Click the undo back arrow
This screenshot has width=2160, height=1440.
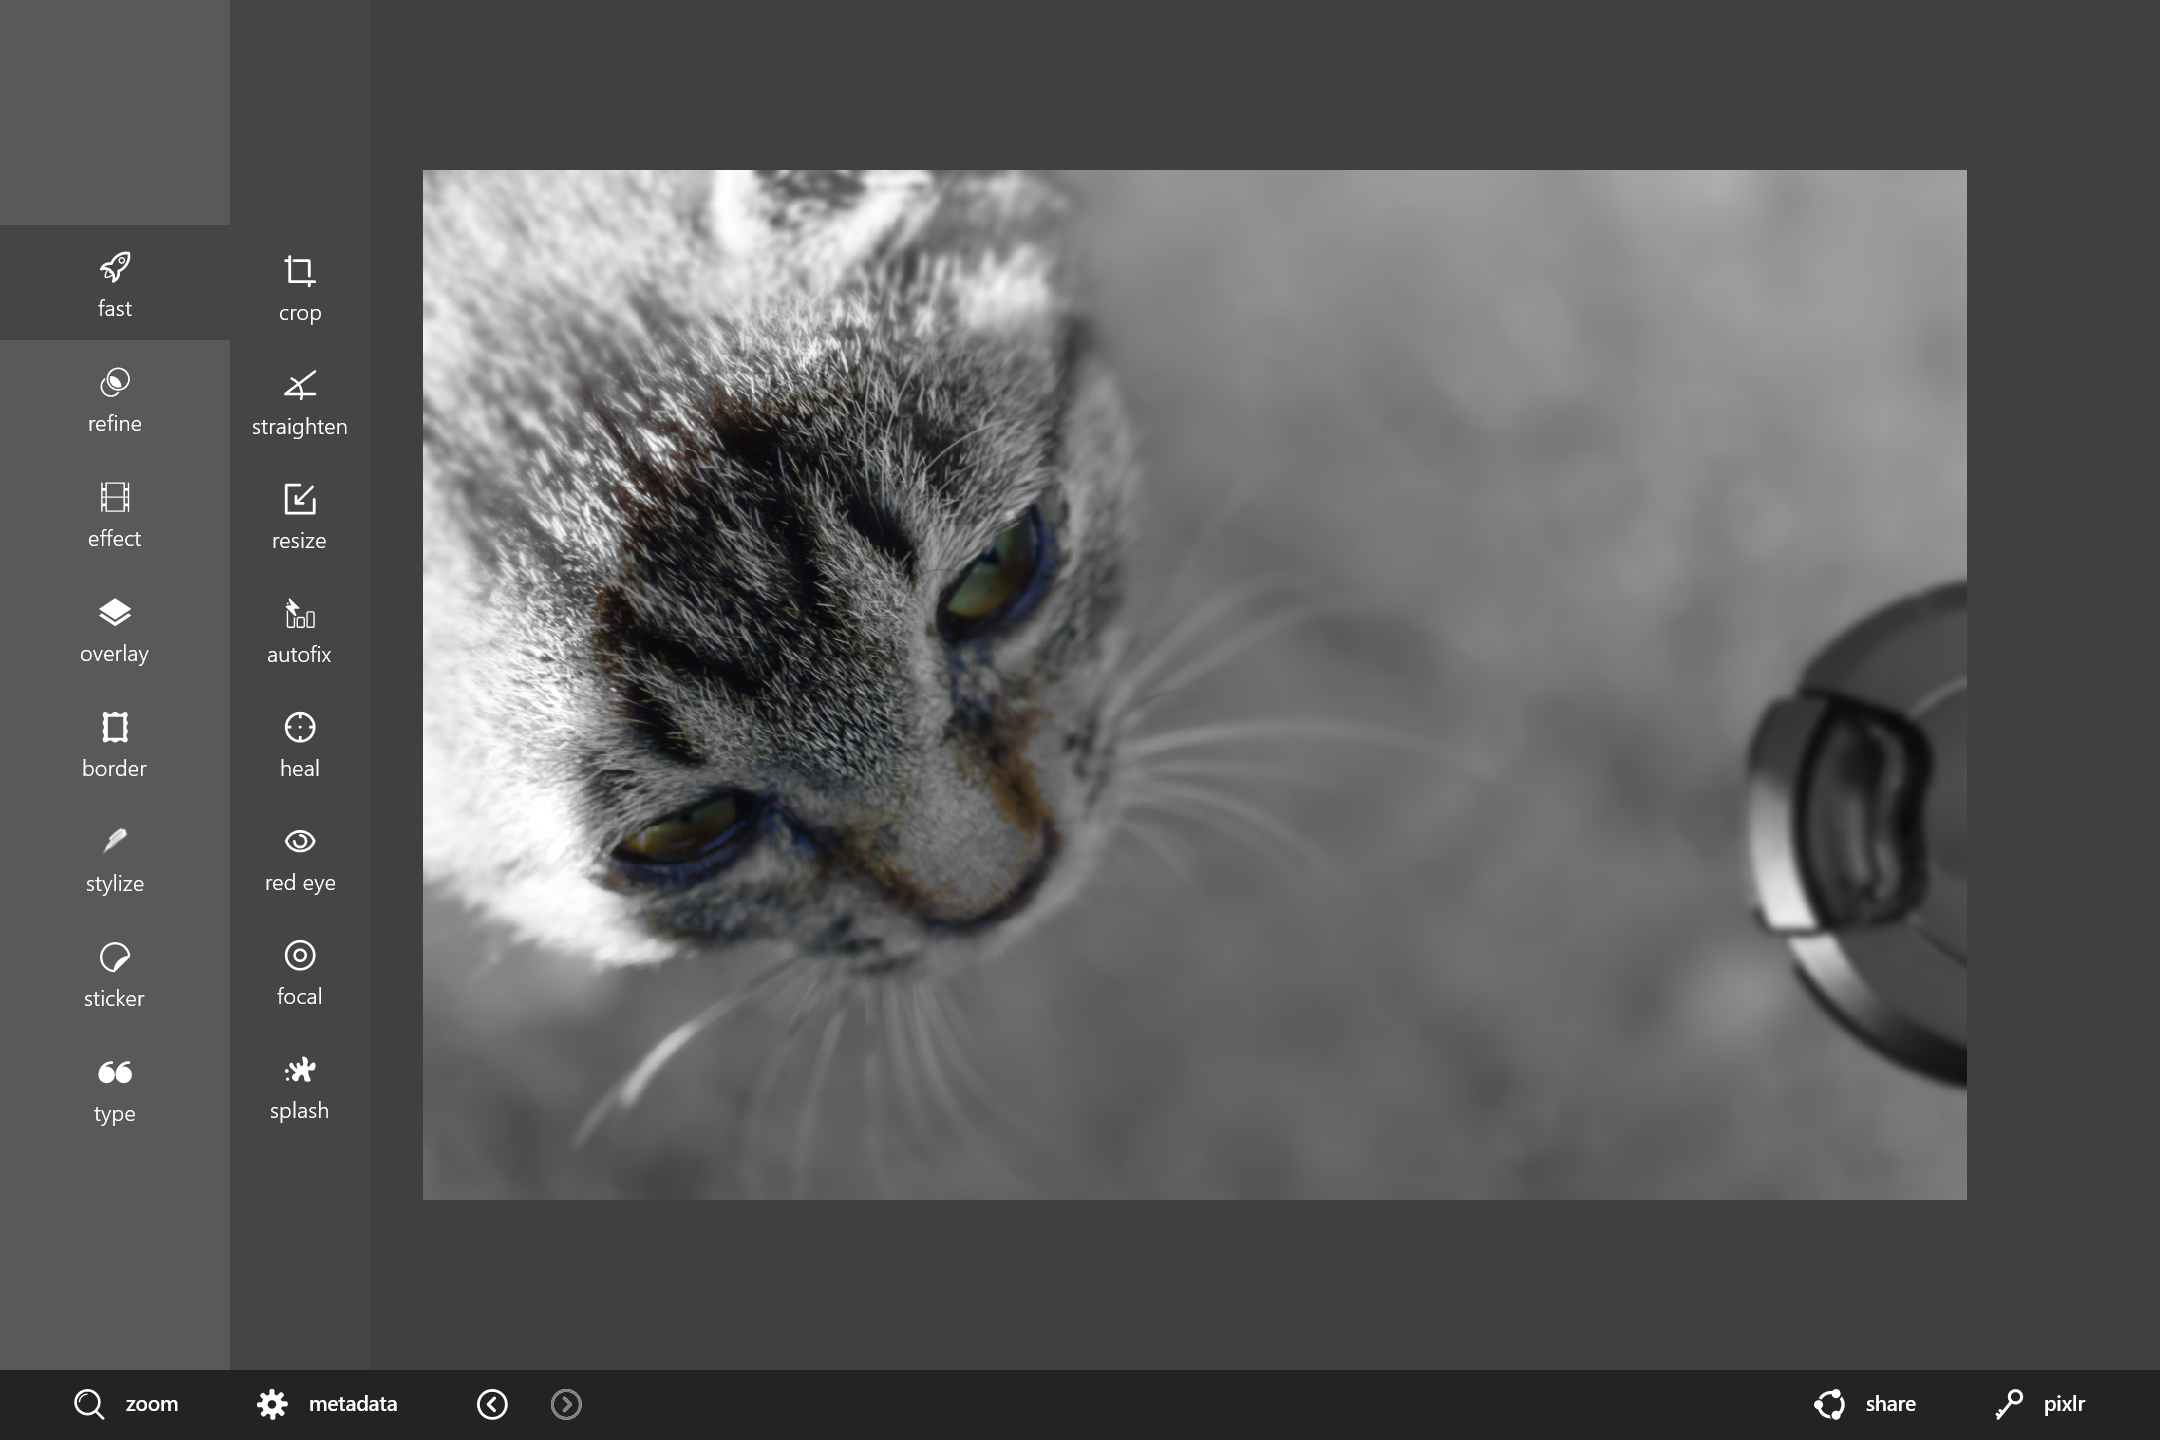click(492, 1404)
